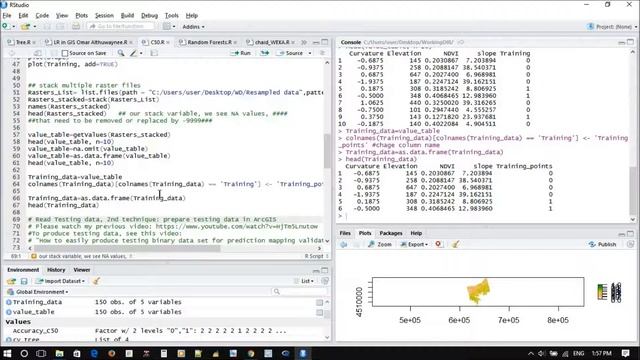Open the Tools menu

[x=171, y=16]
